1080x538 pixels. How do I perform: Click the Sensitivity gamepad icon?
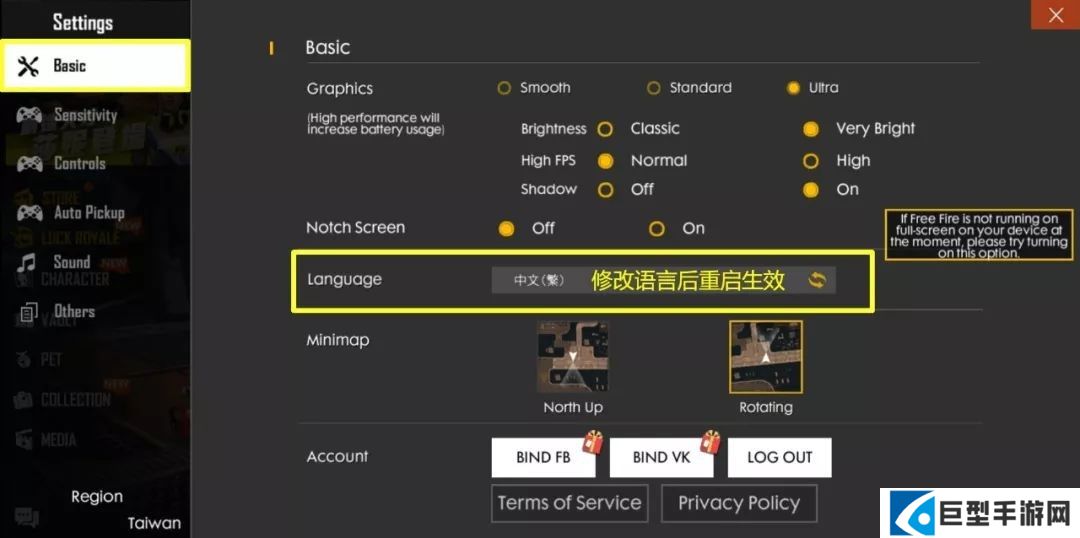coord(29,115)
